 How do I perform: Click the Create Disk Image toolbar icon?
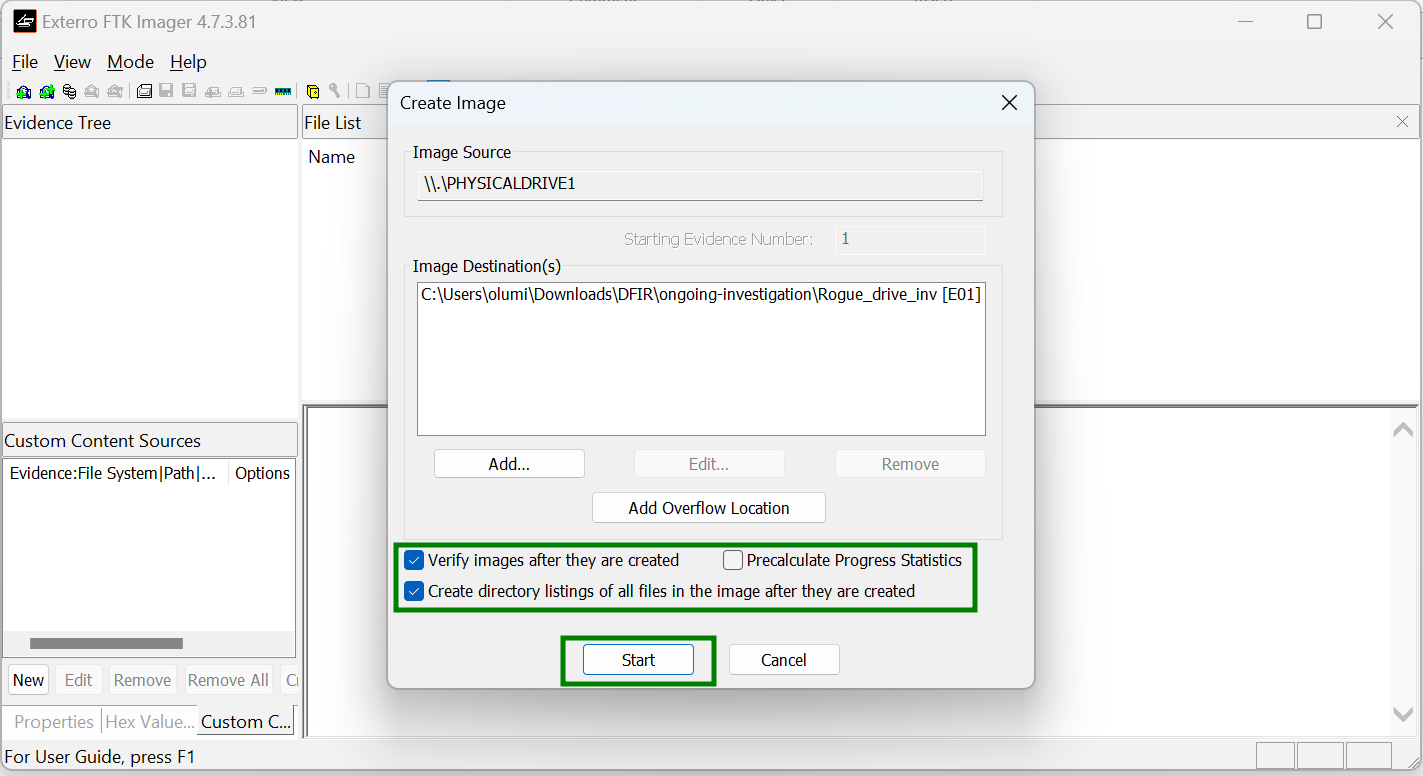pos(144,92)
